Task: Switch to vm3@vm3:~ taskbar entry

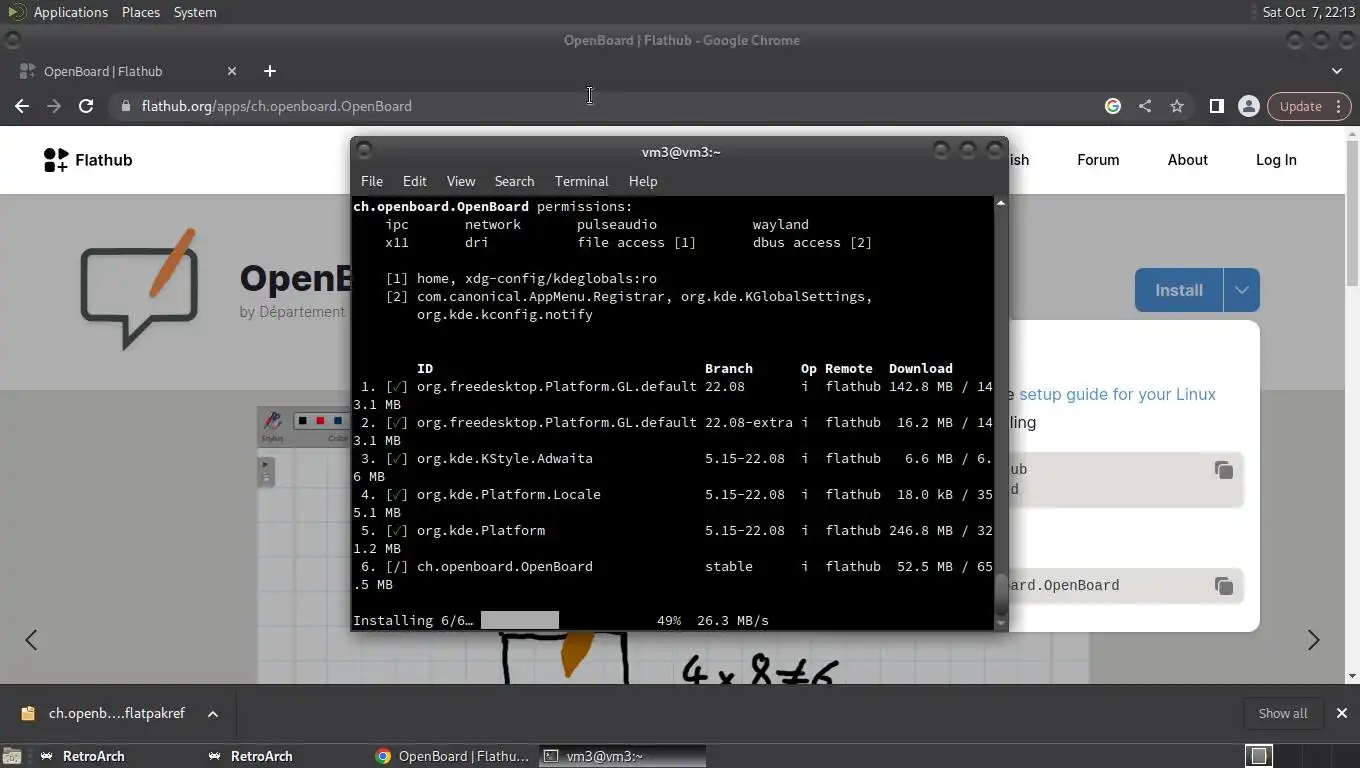Action: [x=622, y=757]
